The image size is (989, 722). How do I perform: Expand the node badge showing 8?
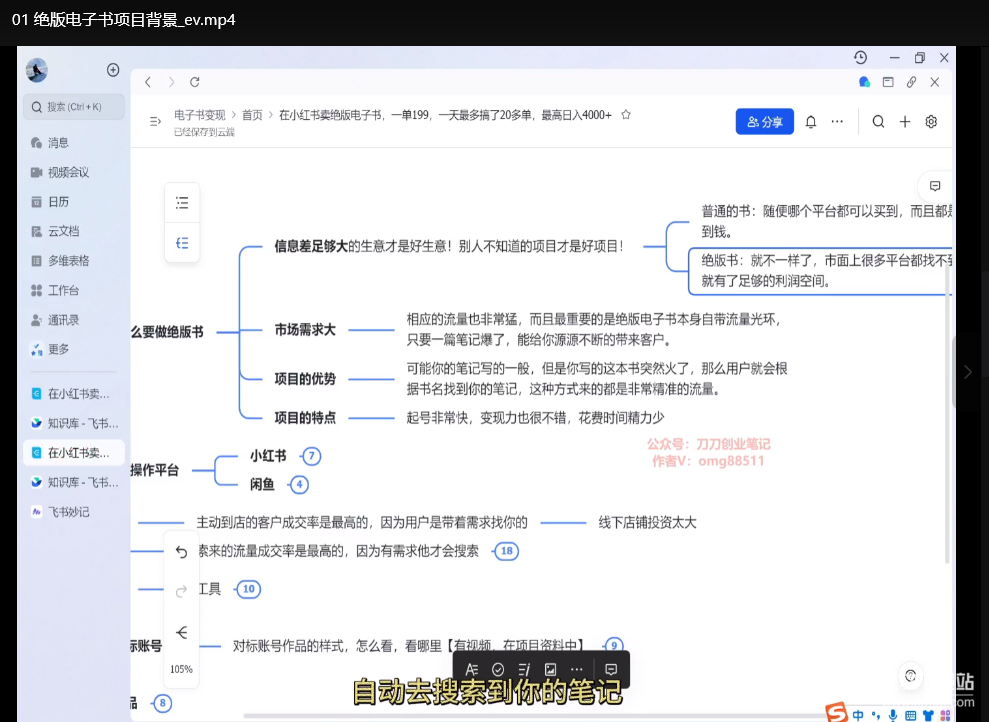163,703
